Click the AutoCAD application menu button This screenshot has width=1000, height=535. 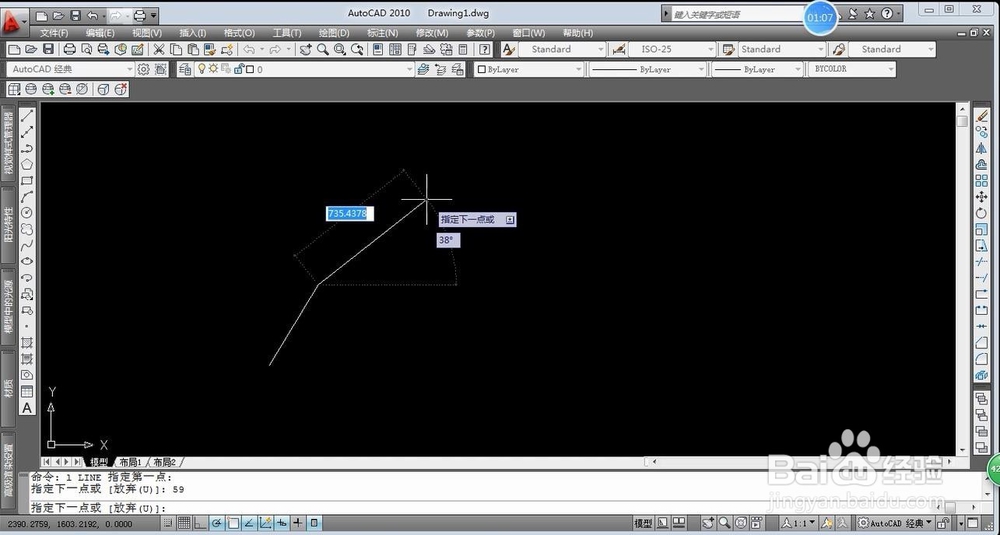[13, 22]
